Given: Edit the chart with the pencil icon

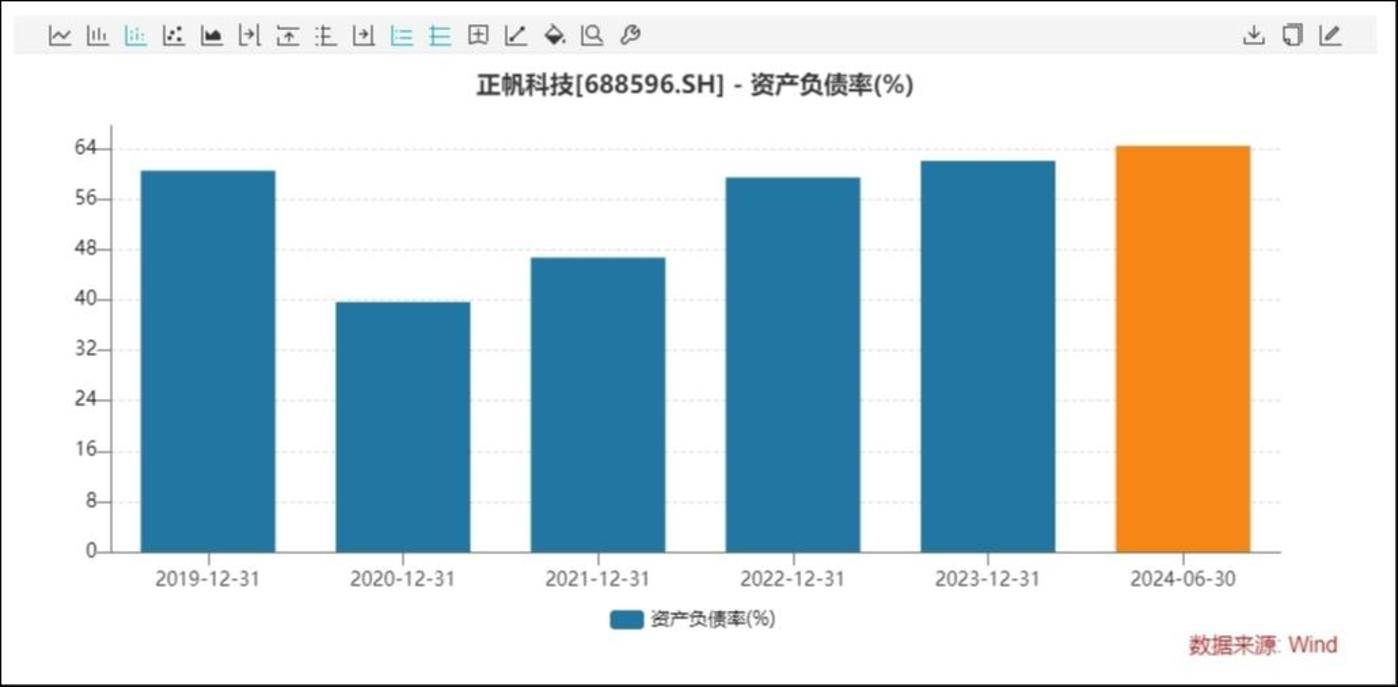Looking at the screenshot, I should (1330, 36).
